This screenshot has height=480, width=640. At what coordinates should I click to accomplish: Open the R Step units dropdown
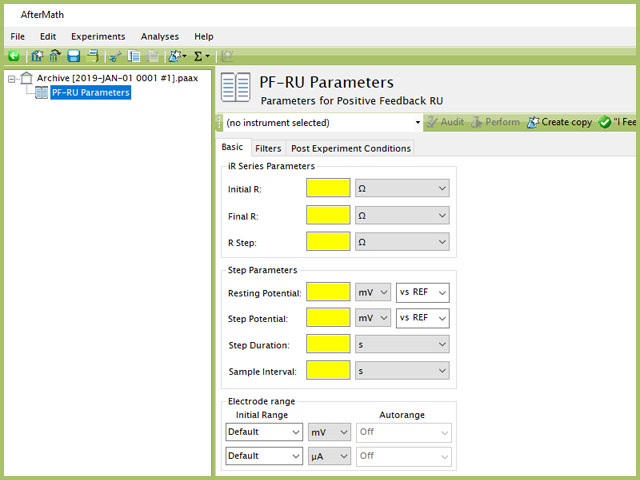click(402, 242)
